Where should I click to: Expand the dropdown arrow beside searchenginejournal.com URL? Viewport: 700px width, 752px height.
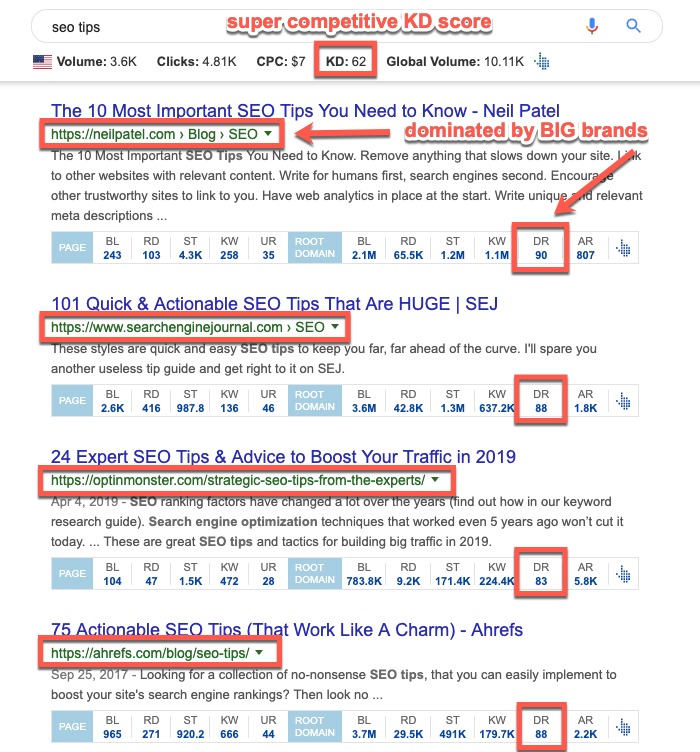click(x=335, y=327)
